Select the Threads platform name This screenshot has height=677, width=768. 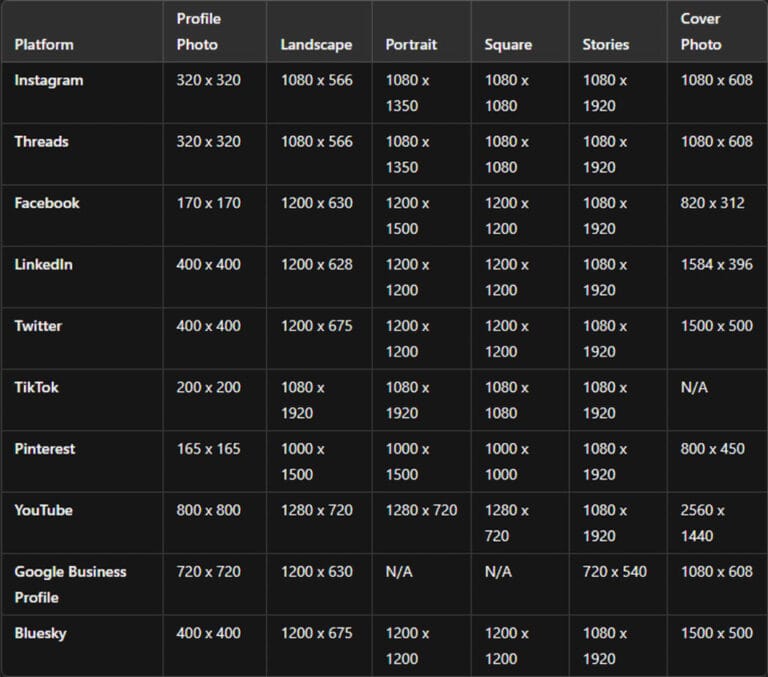[42, 142]
